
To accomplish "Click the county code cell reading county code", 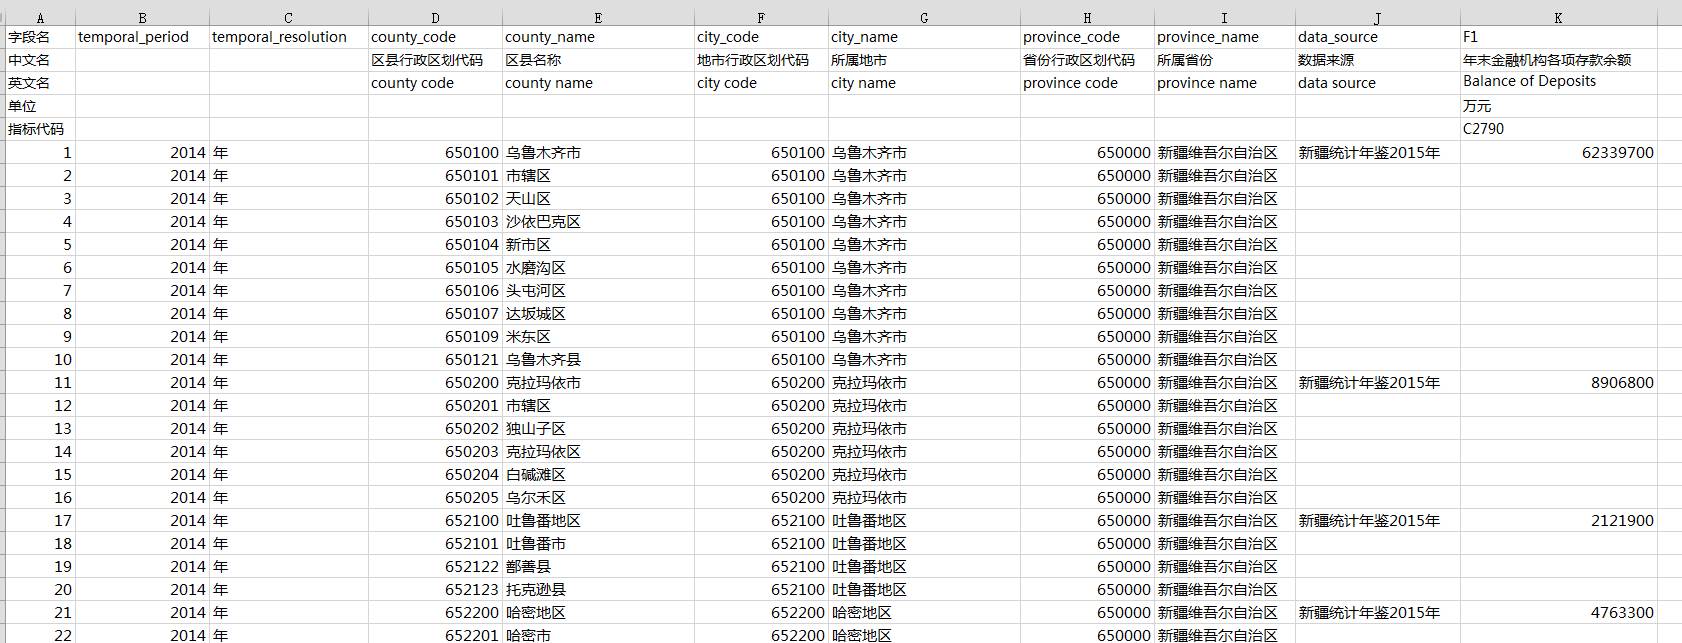I will coord(435,83).
